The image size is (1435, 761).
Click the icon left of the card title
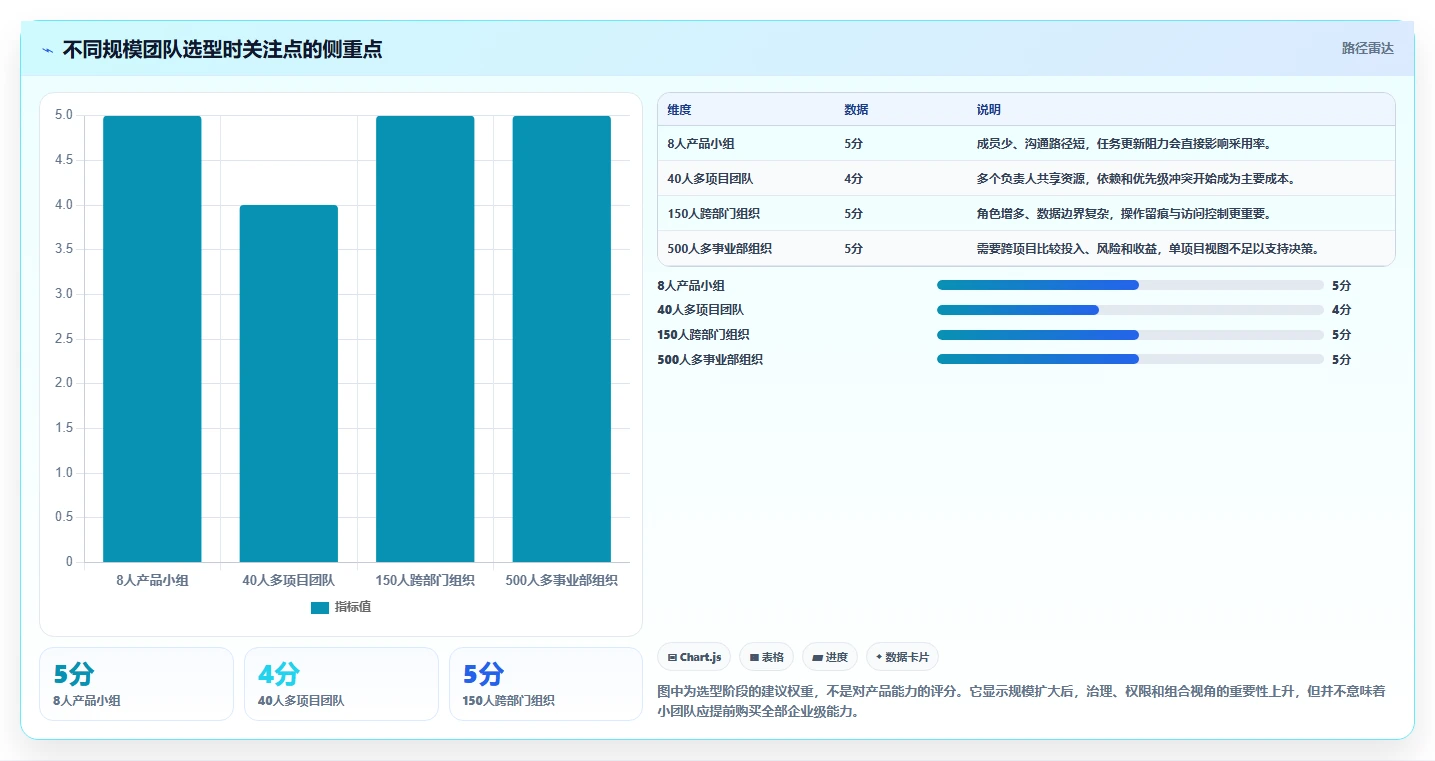[x=48, y=50]
